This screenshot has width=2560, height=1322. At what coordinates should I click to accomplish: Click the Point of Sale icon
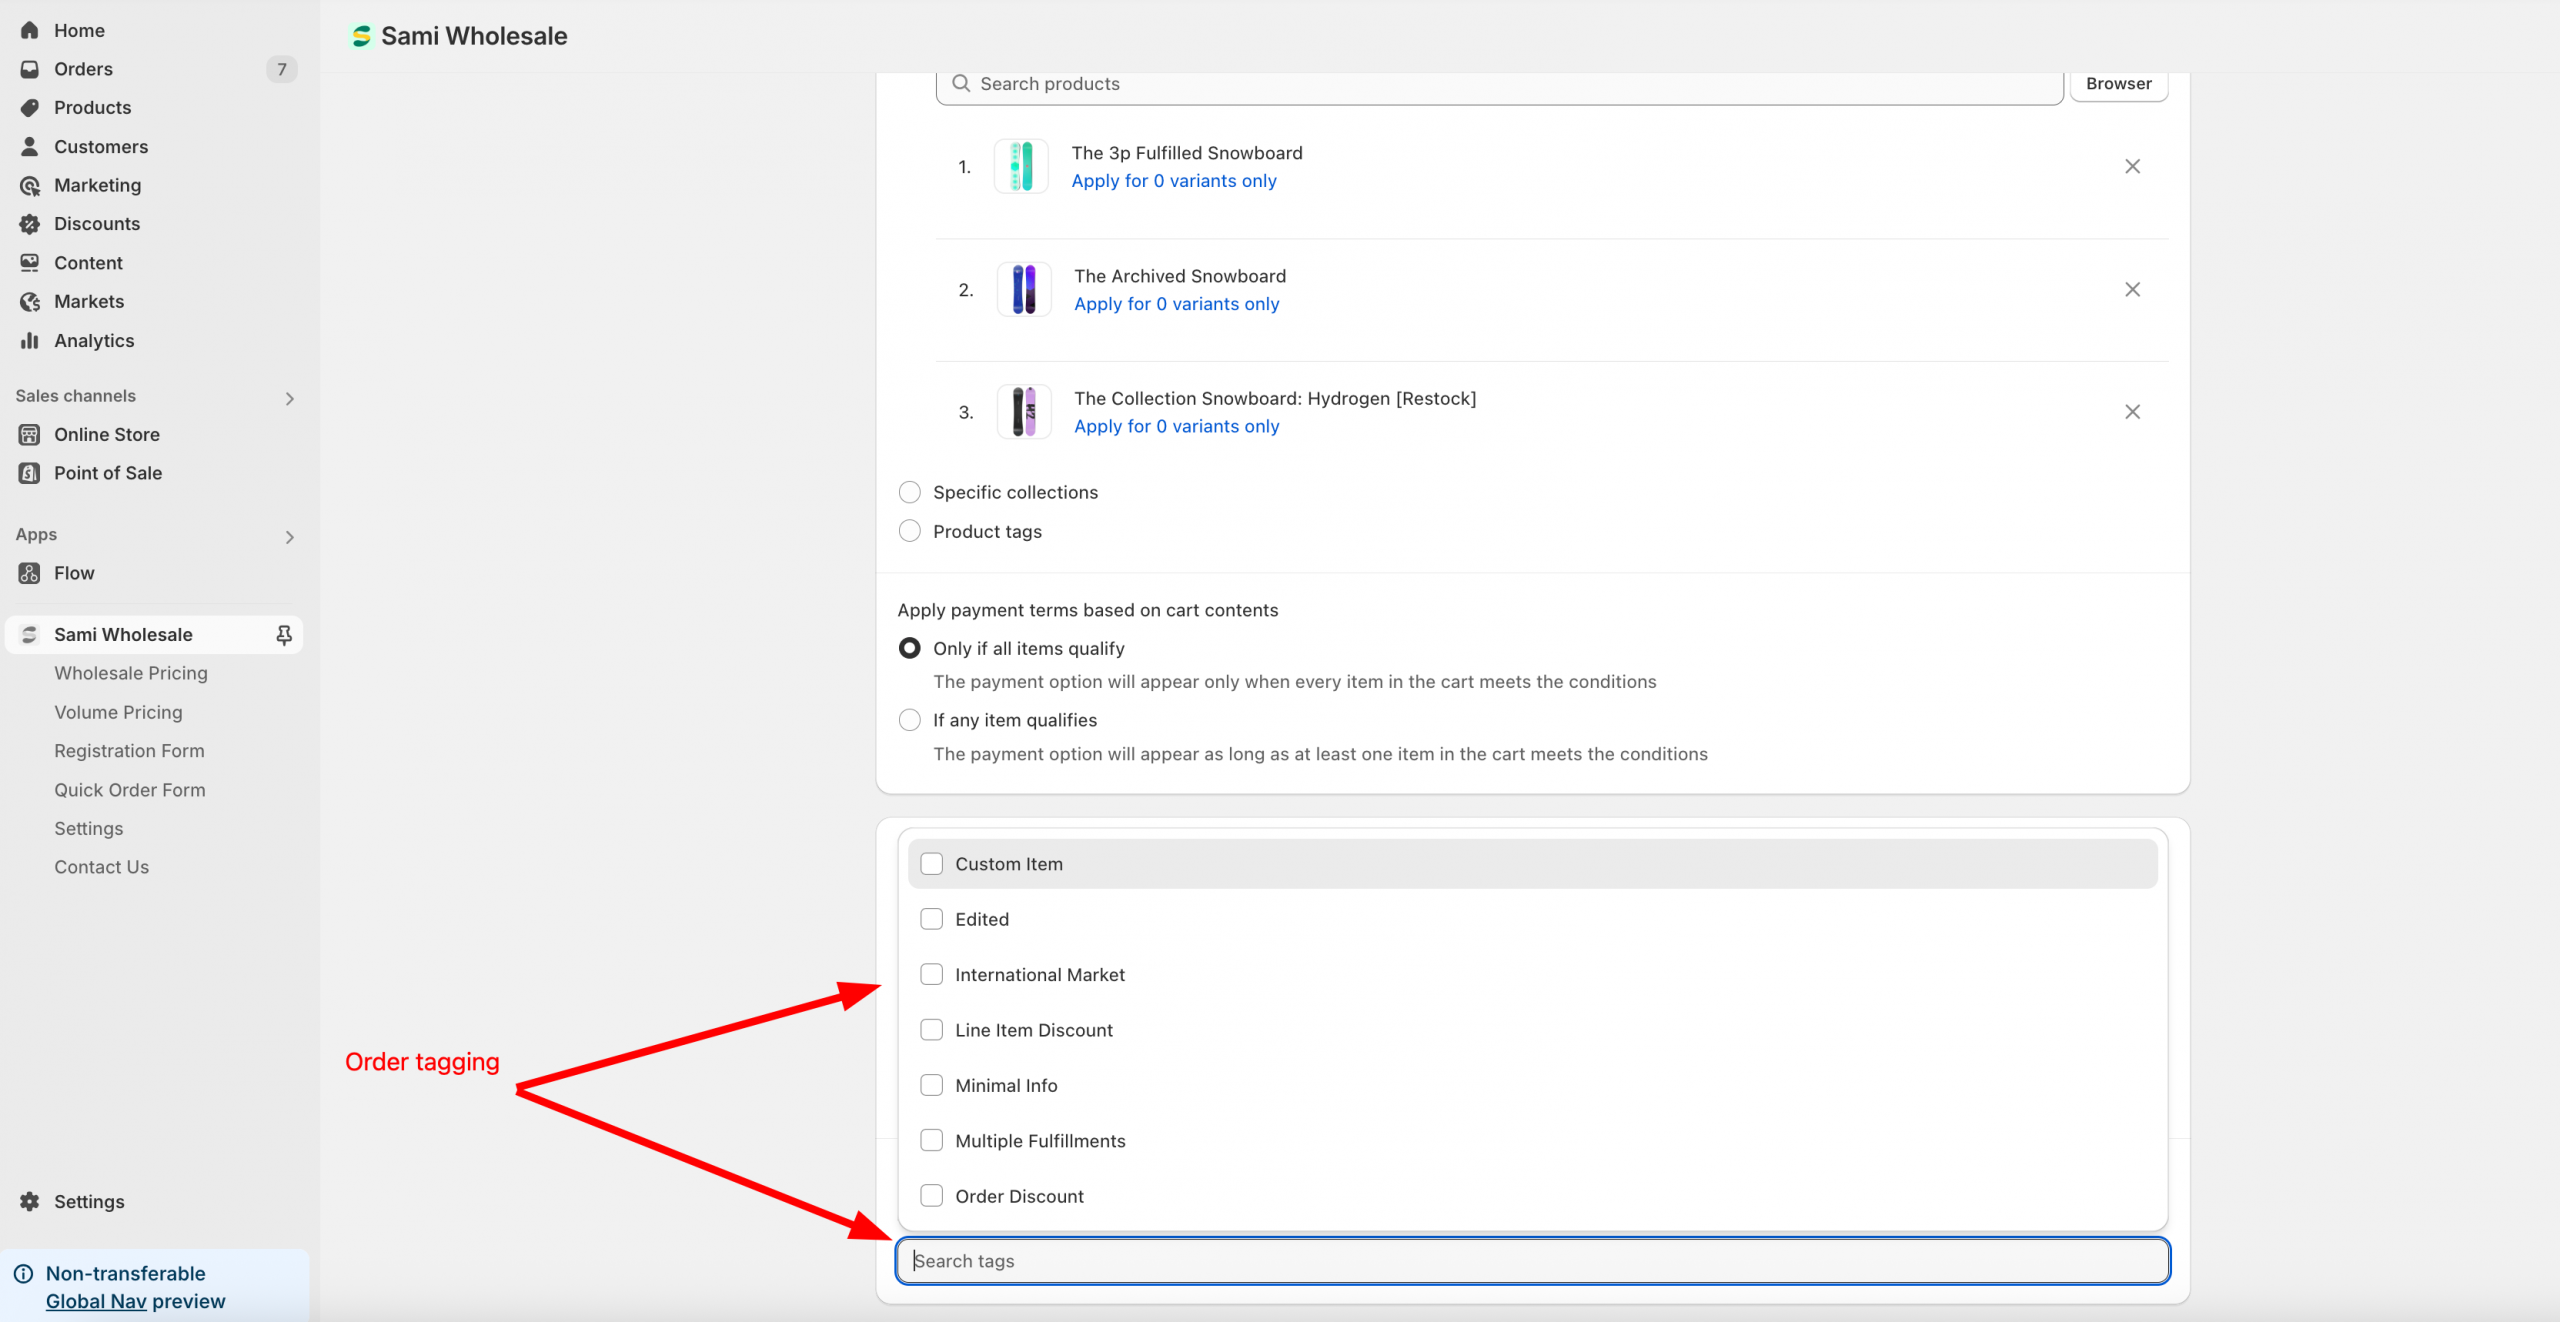(30, 473)
